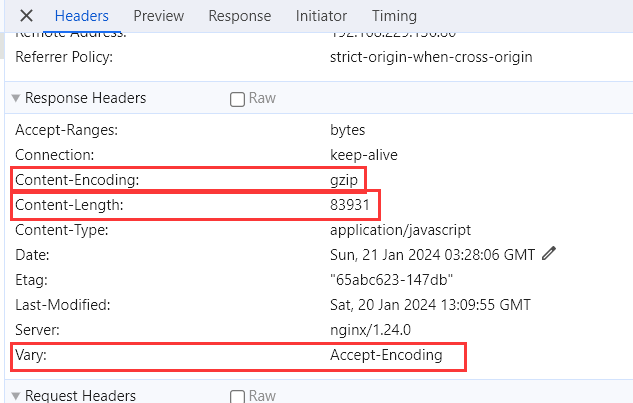Collapse the Request Headers section triangle

coord(16,396)
